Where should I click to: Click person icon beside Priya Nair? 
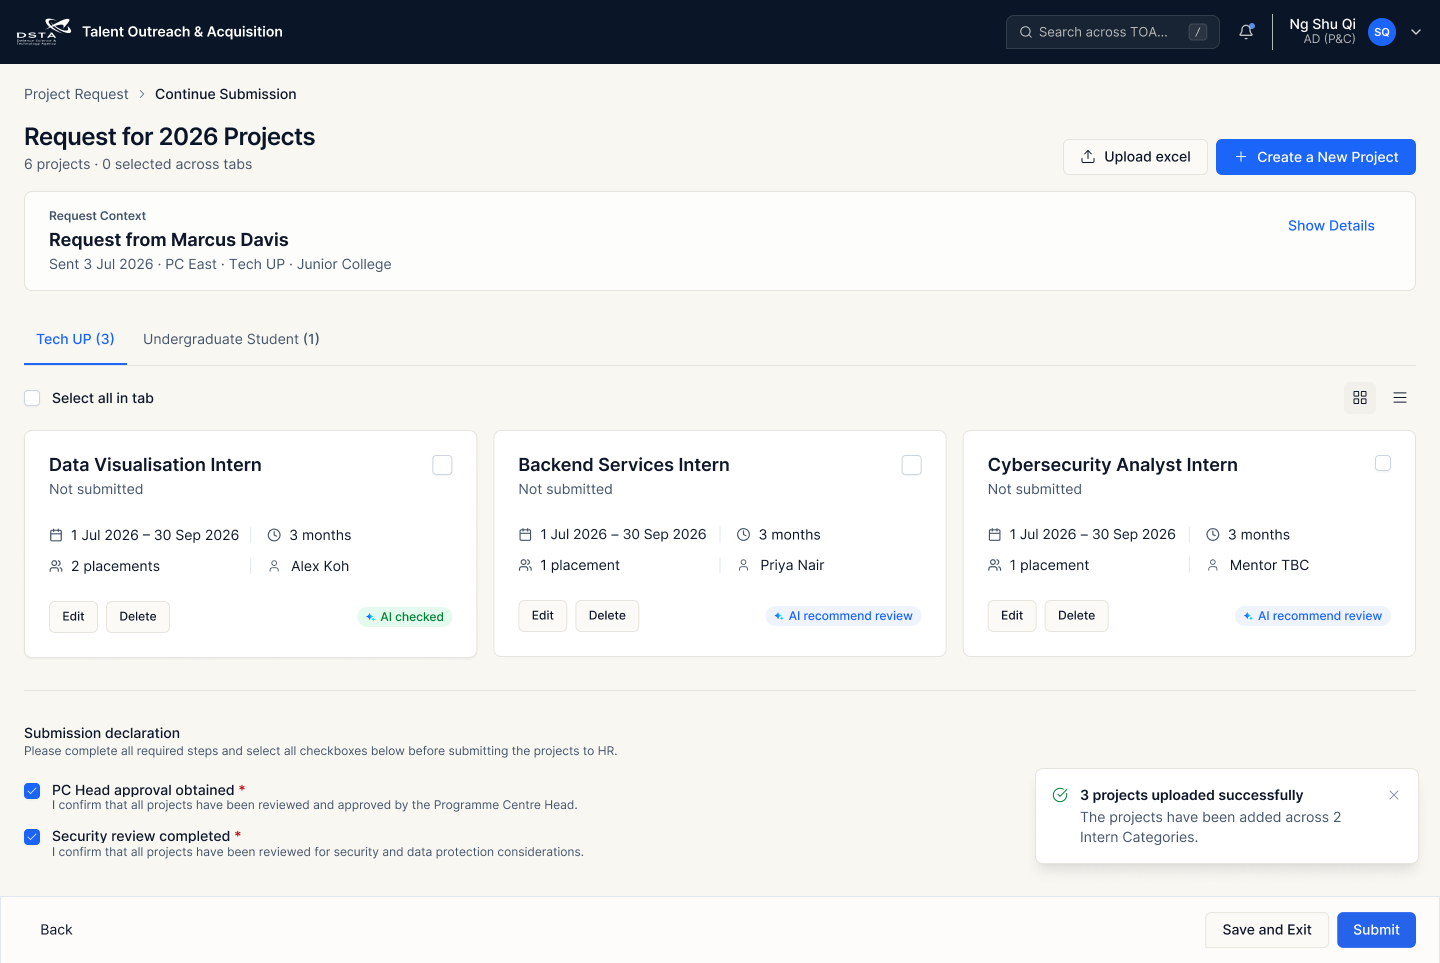tap(743, 565)
